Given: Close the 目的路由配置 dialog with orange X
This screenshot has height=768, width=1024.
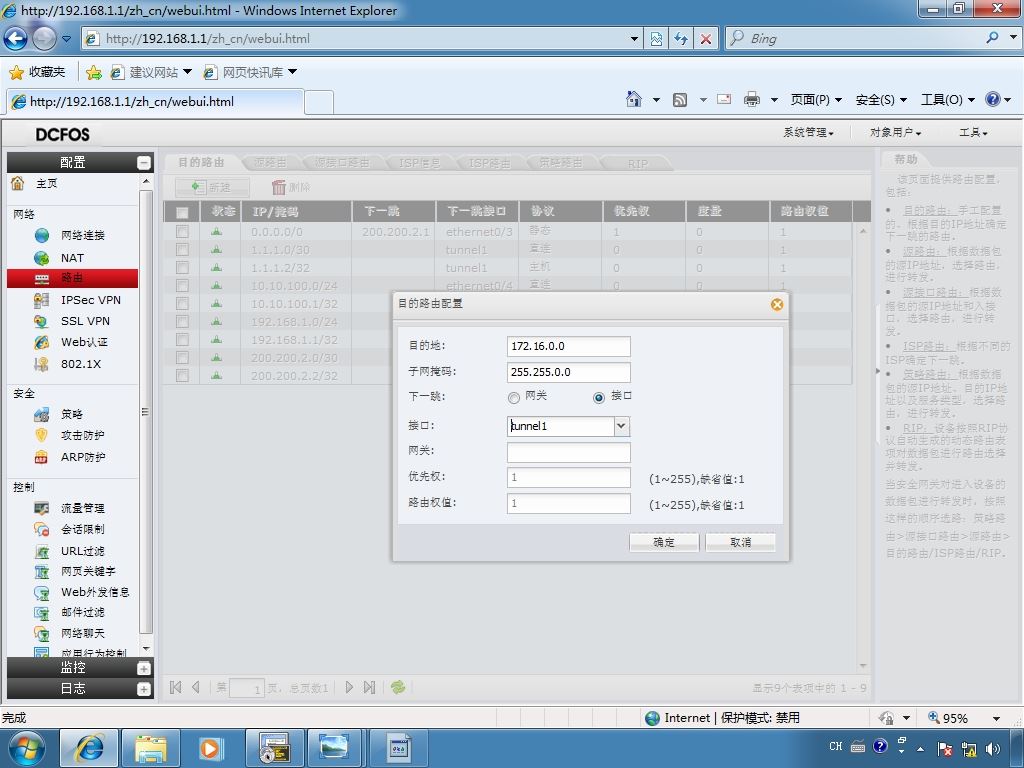Looking at the screenshot, I should 776,304.
